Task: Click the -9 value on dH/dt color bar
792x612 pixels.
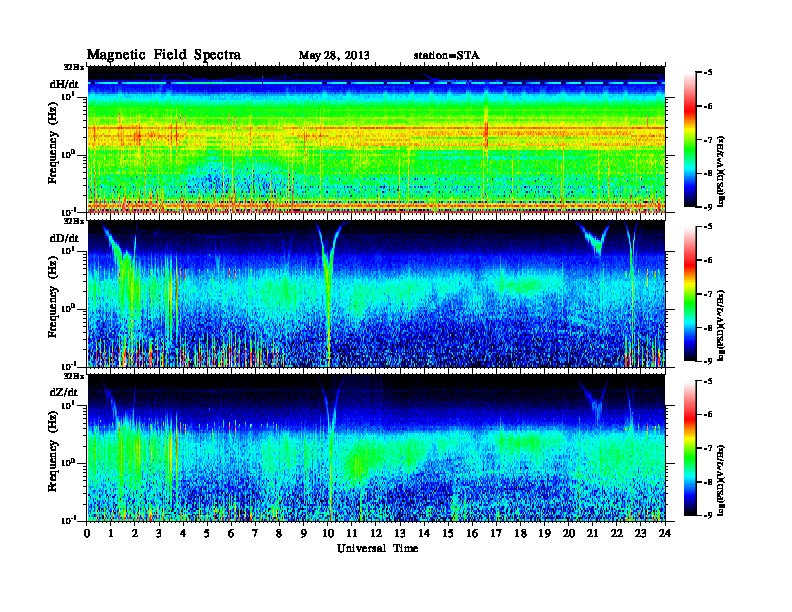Action: pos(708,207)
